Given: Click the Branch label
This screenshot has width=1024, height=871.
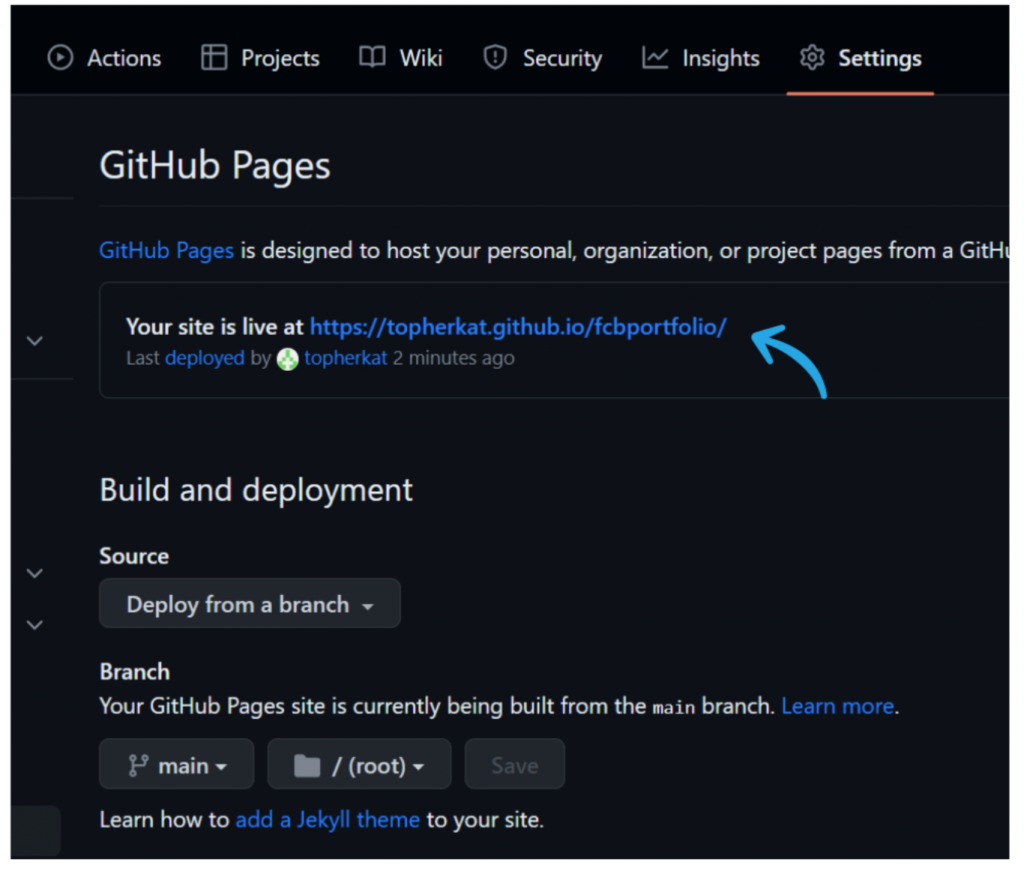Looking at the screenshot, I should coord(135,672).
